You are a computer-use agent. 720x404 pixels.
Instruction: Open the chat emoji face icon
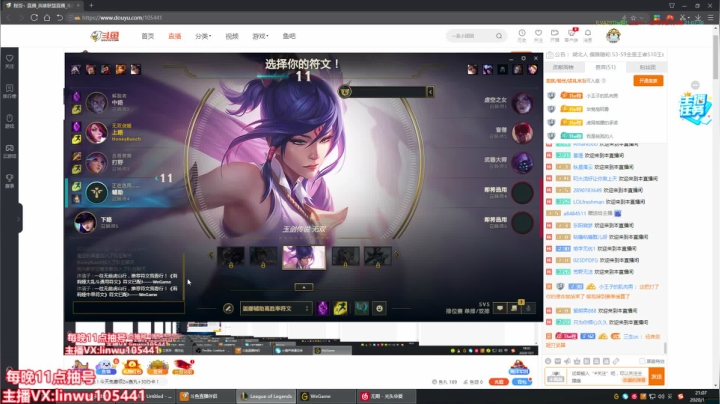click(x=548, y=361)
